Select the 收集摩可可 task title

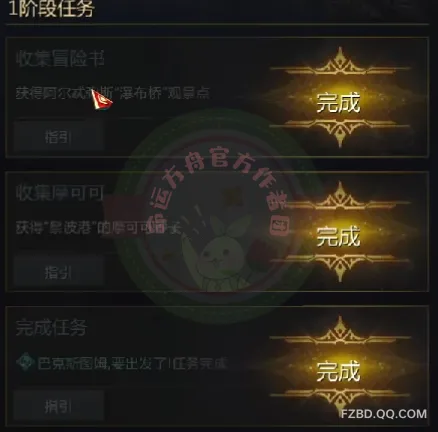click(x=60, y=193)
